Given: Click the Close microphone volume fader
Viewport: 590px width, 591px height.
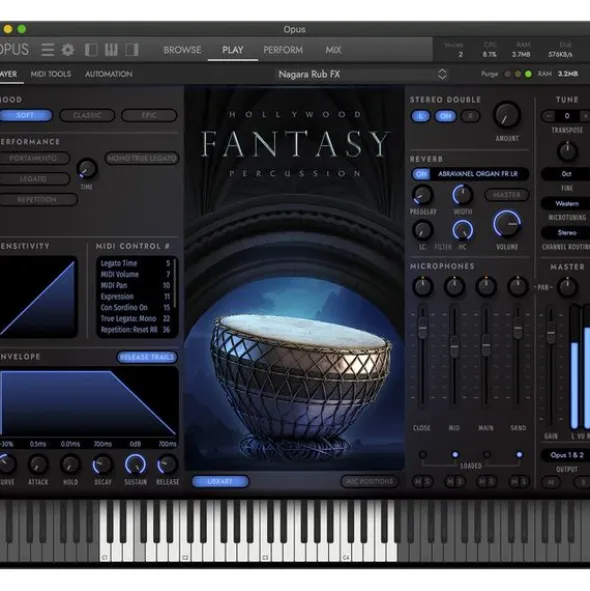Looking at the screenshot, I should 423,327.
